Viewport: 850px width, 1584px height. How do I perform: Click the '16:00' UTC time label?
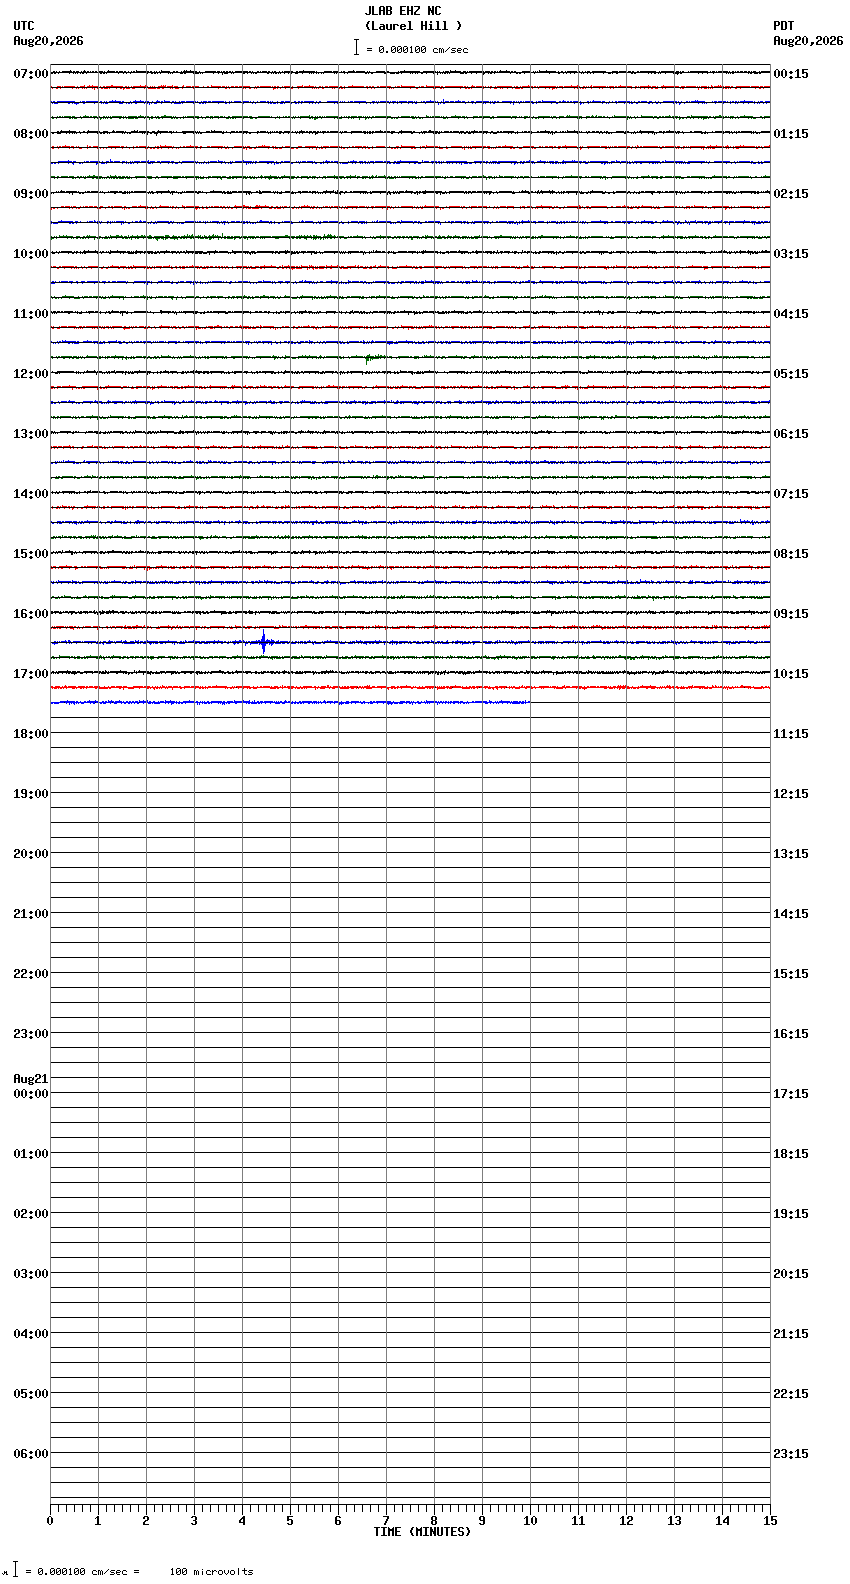click(31, 614)
